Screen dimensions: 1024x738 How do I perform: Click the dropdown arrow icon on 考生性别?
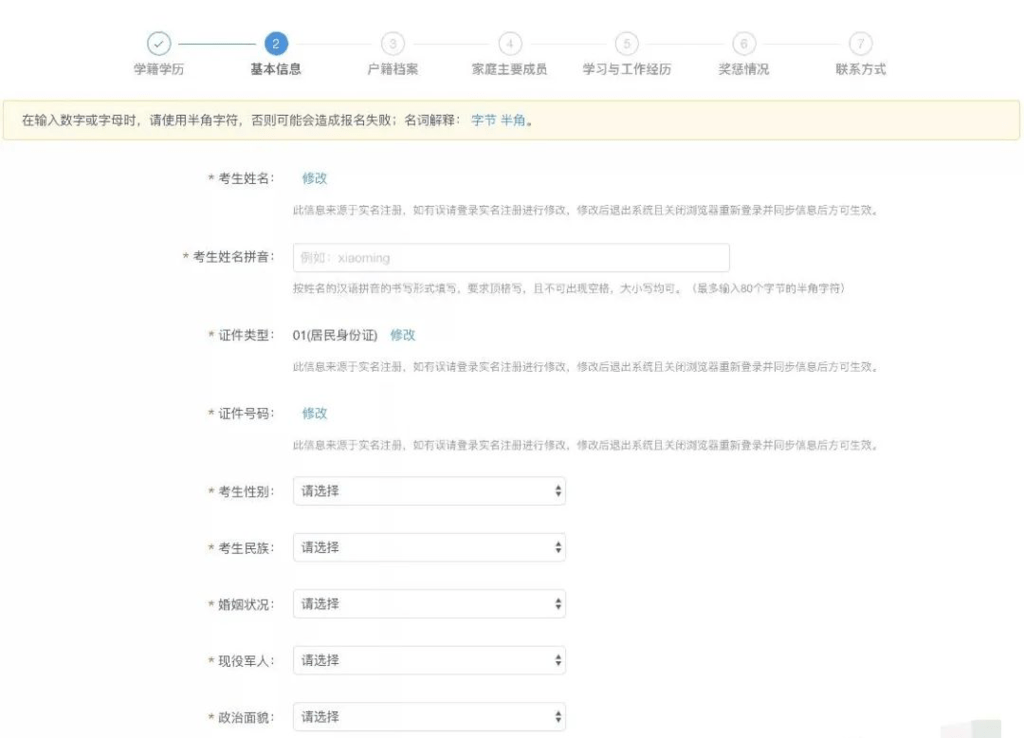click(x=556, y=490)
